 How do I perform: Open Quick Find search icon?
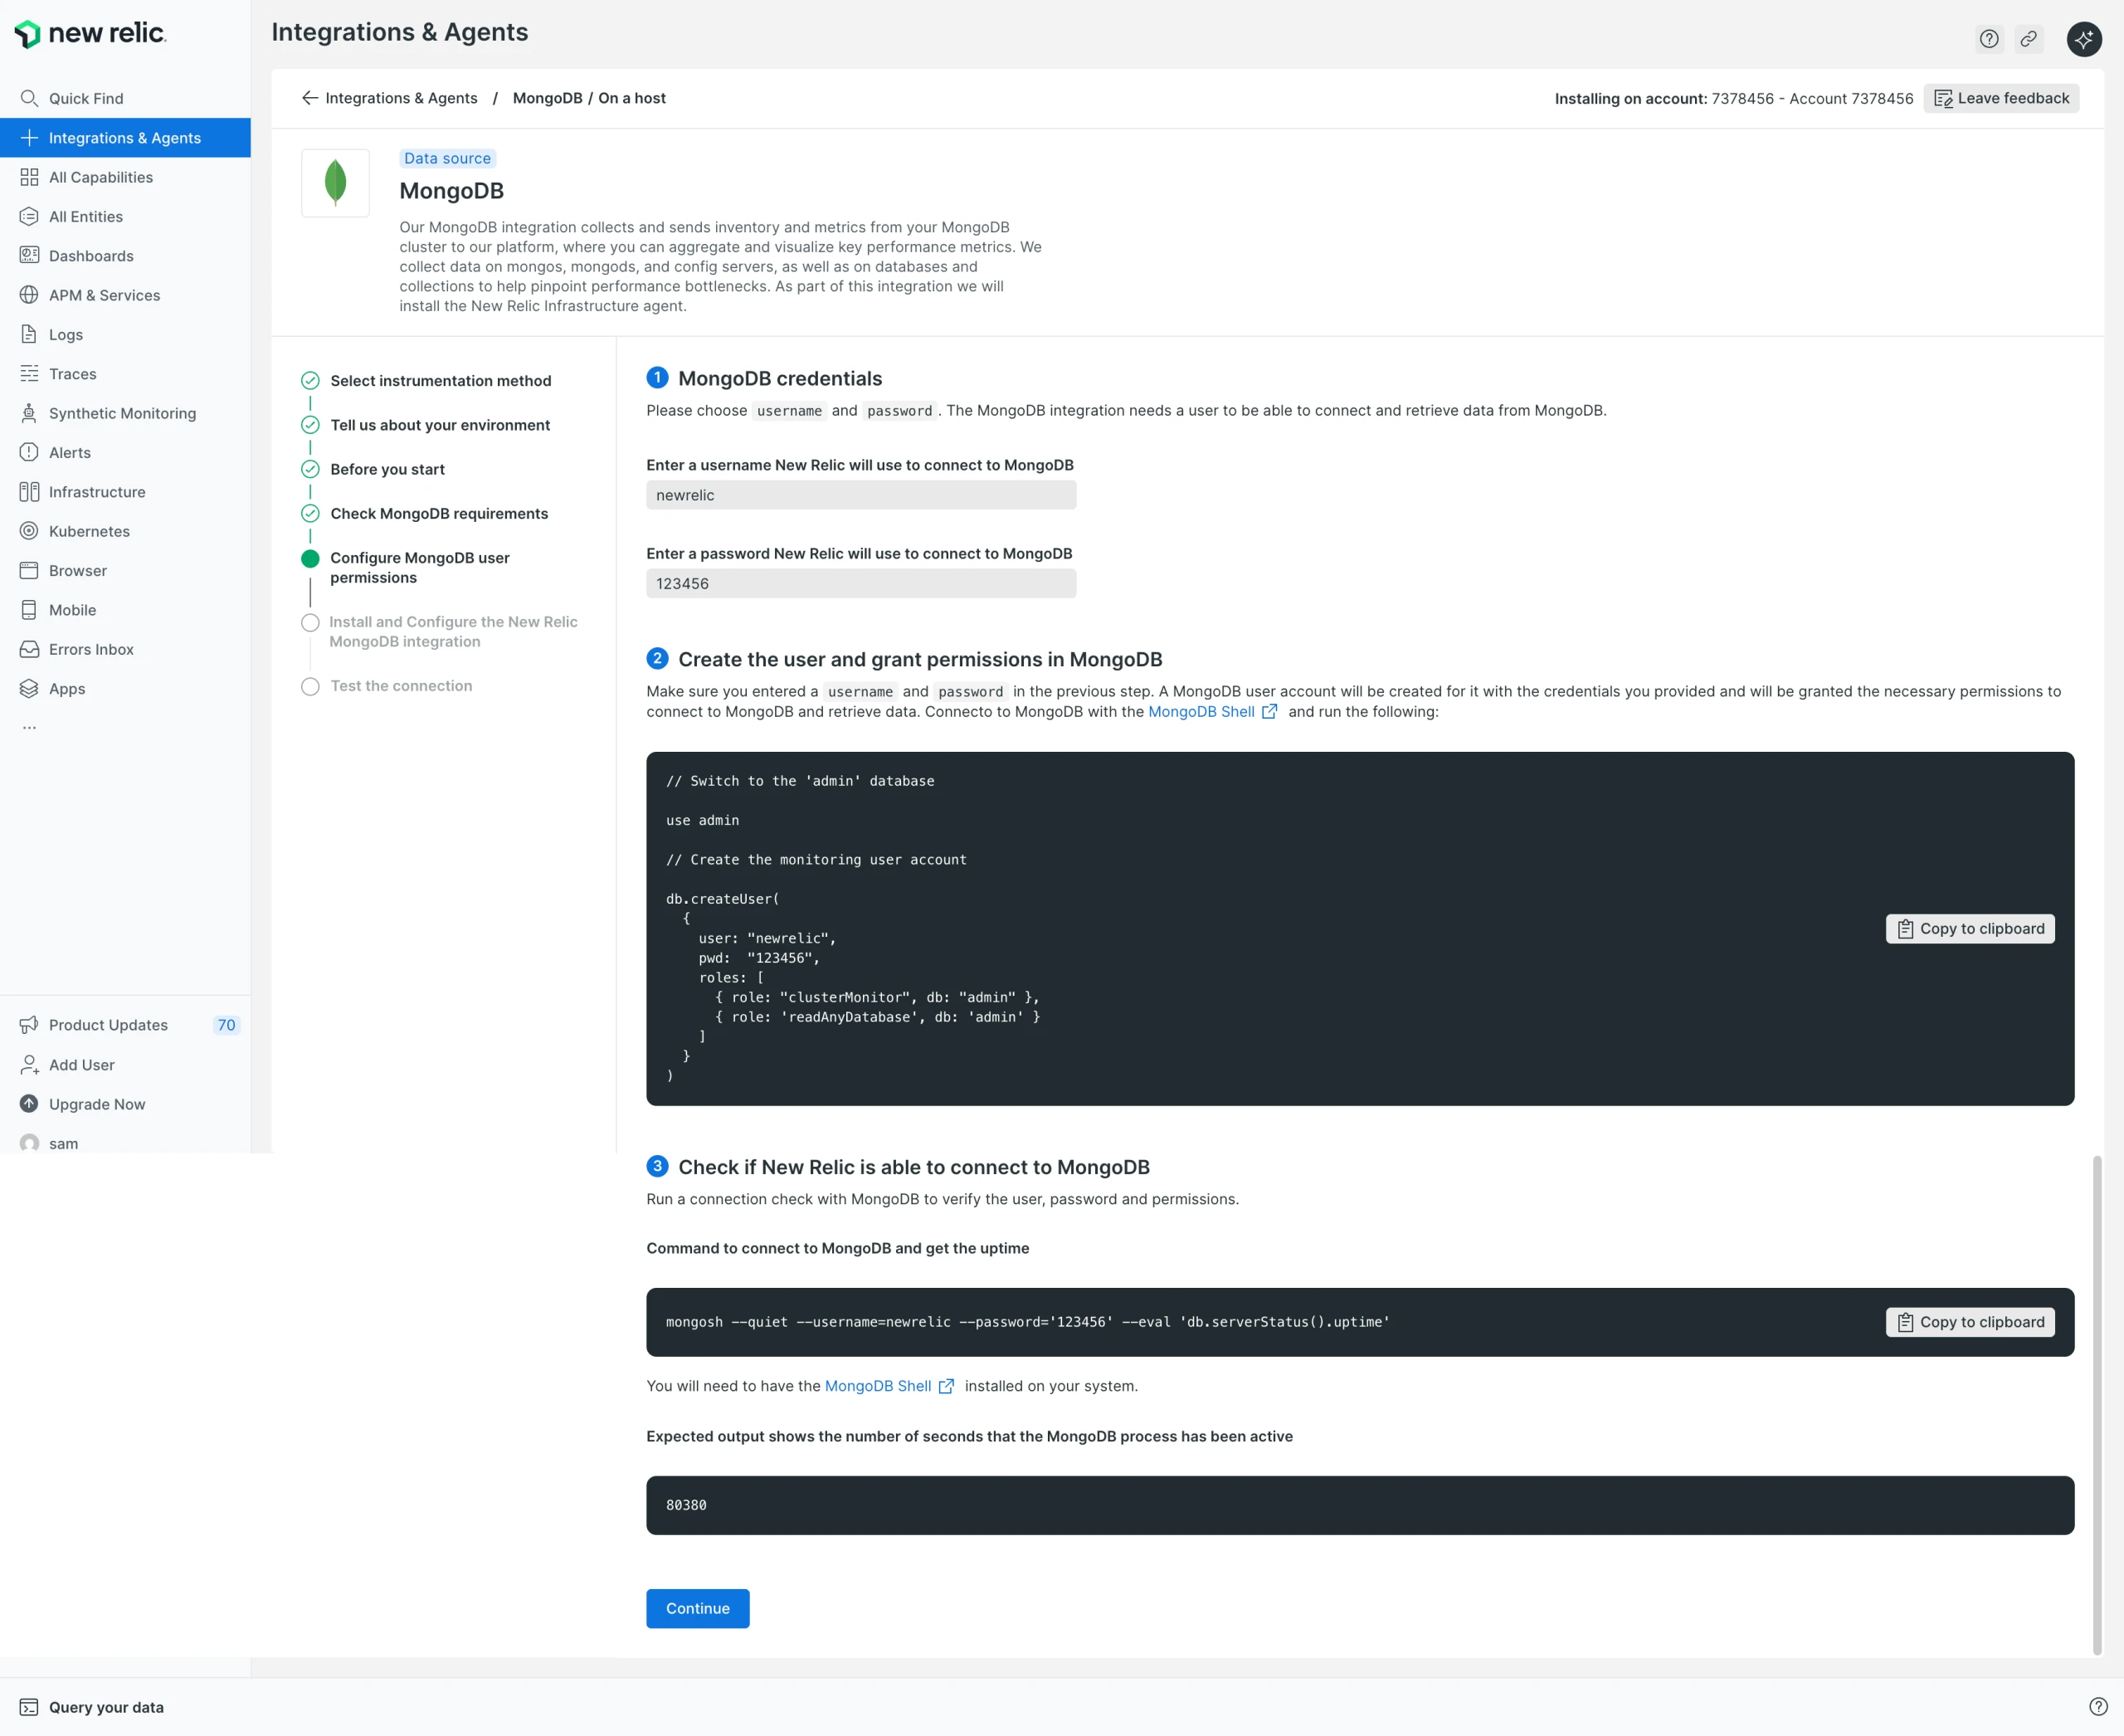click(x=29, y=98)
